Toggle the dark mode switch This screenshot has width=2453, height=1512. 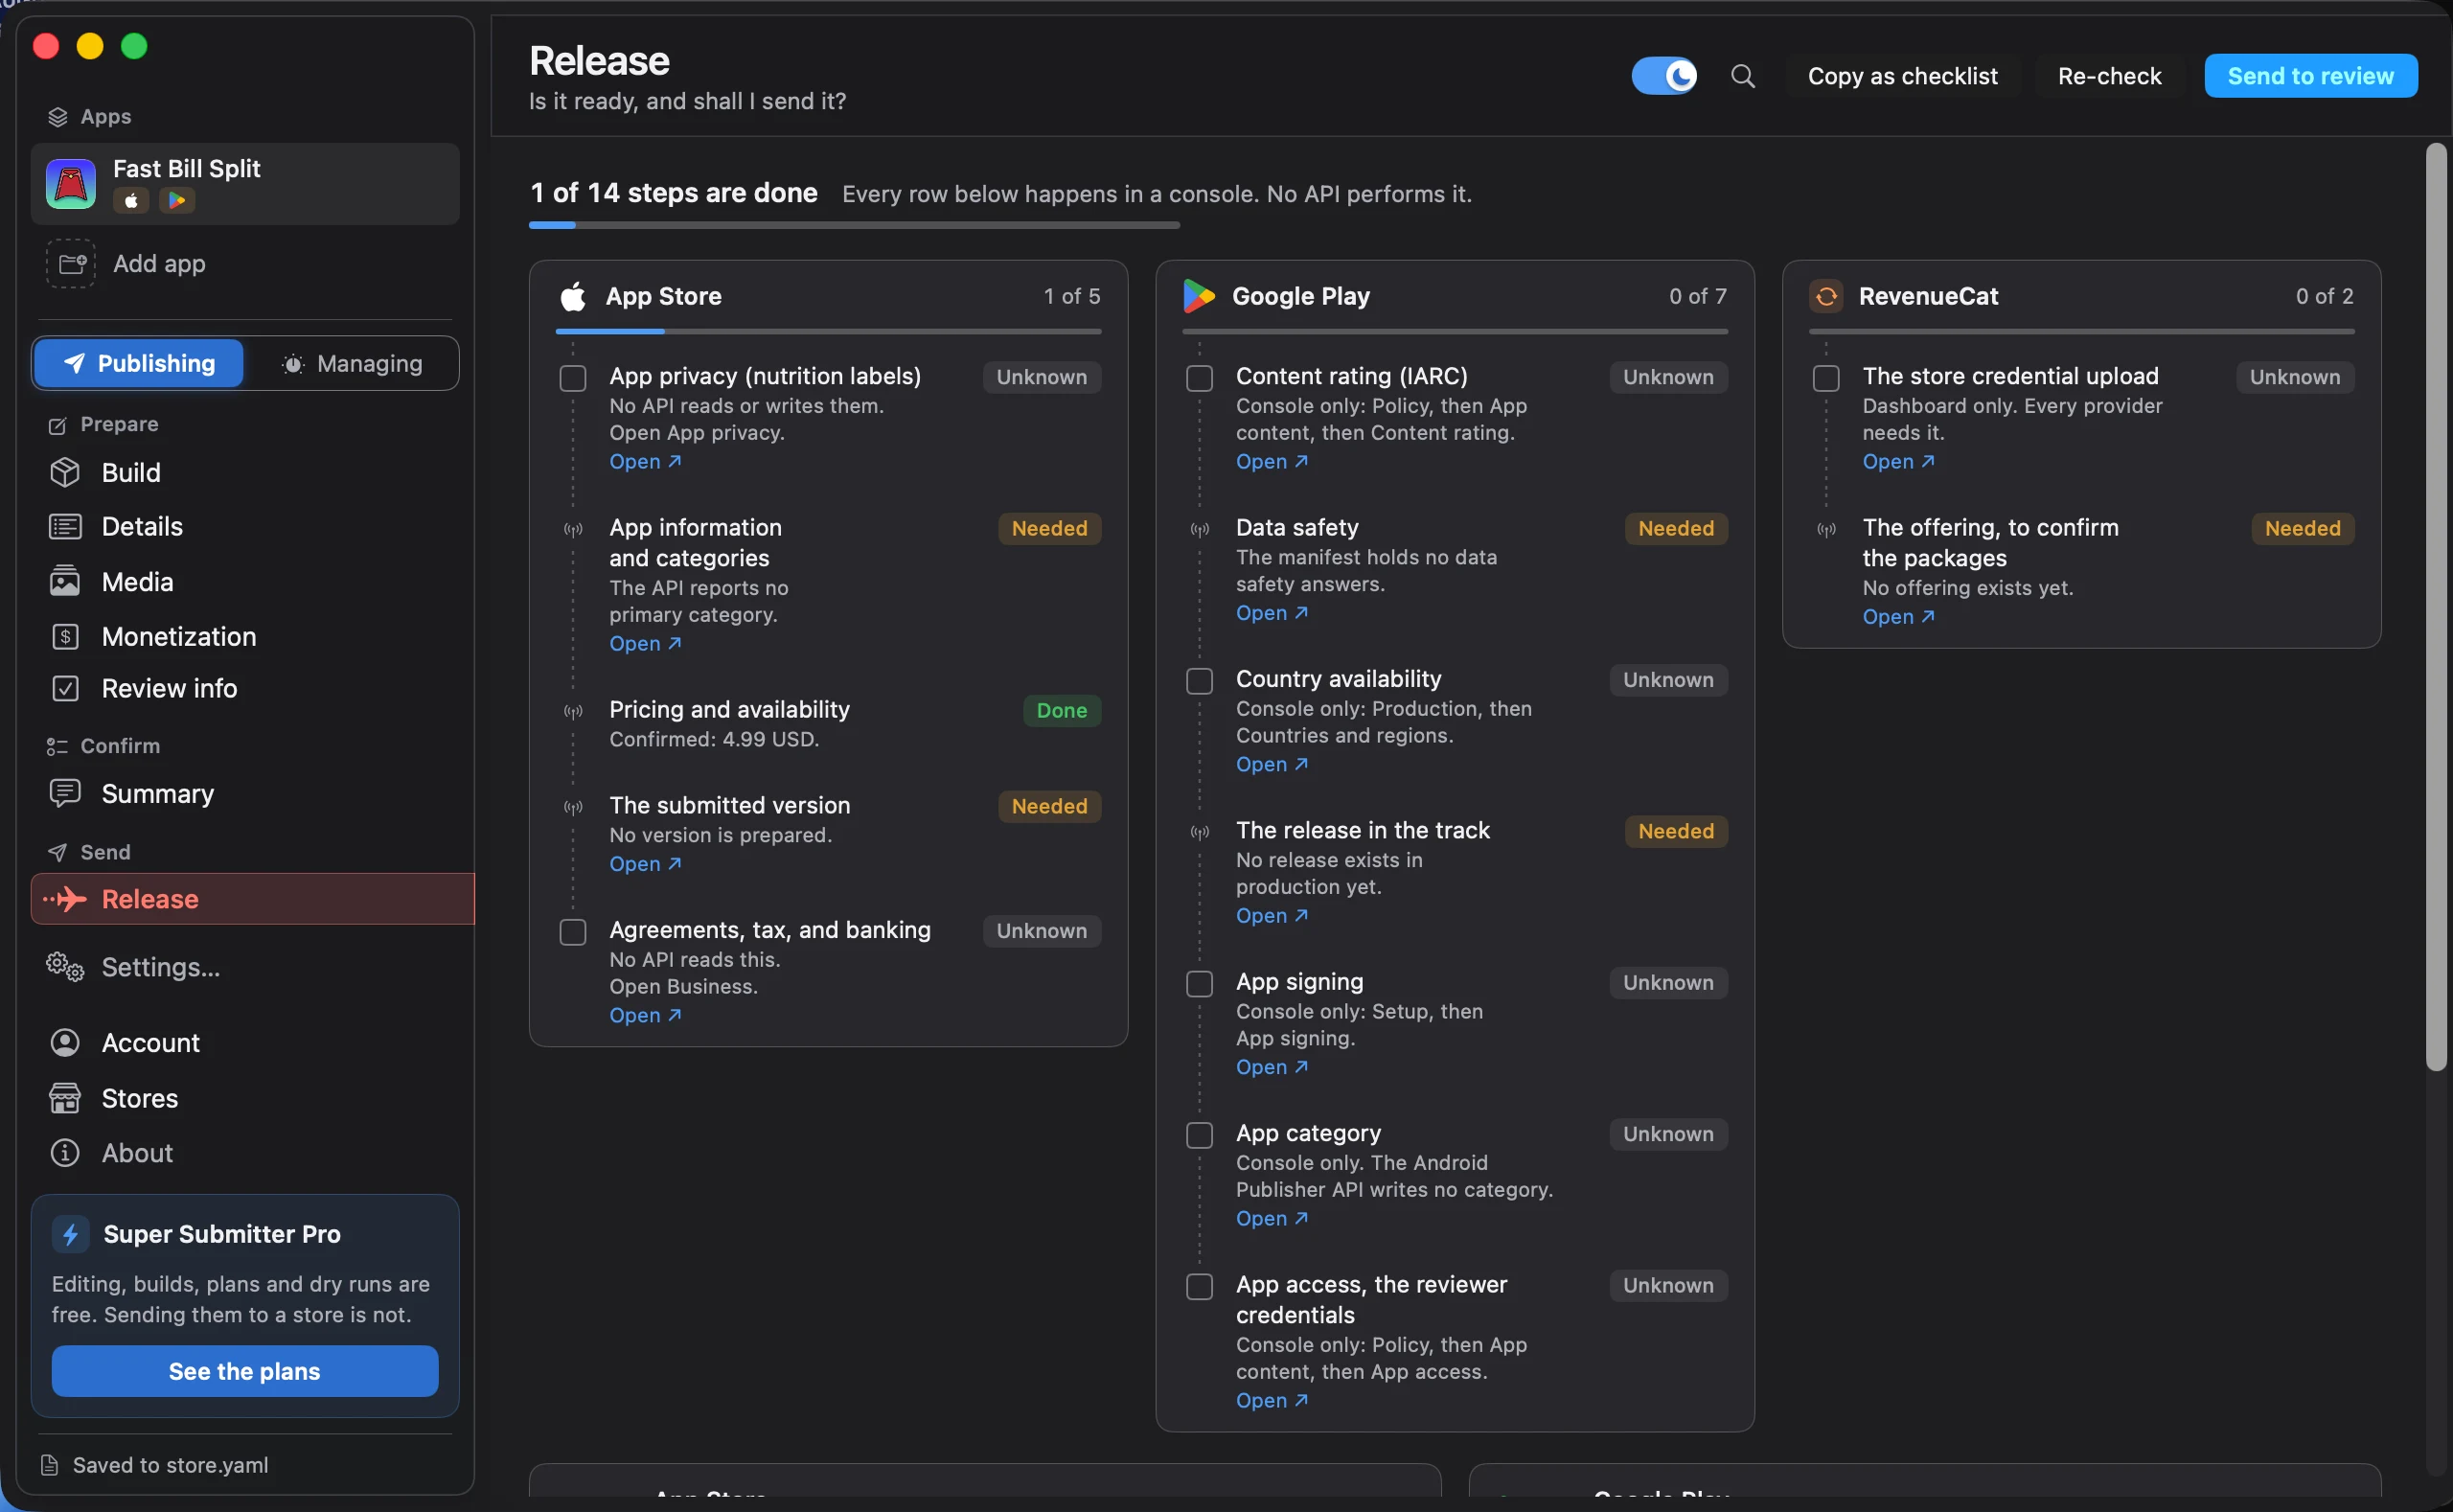[x=1663, y=76]
